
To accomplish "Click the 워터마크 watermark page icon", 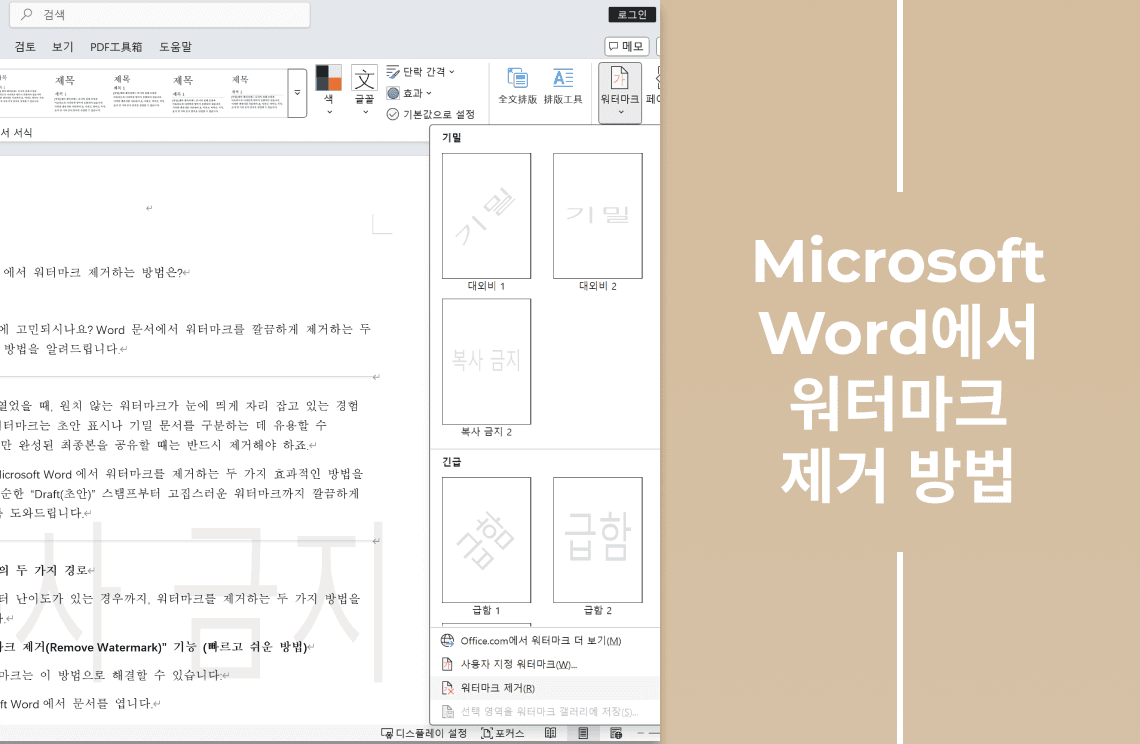I will point(619,78).
